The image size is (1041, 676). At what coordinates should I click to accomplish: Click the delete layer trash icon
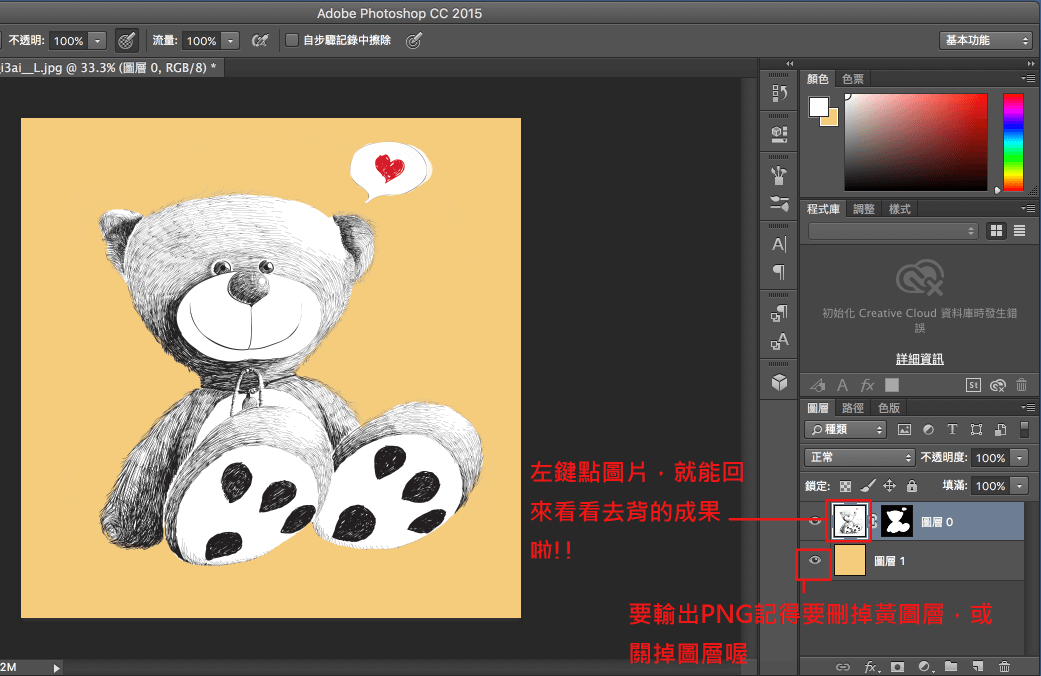tap(1004, 666)
